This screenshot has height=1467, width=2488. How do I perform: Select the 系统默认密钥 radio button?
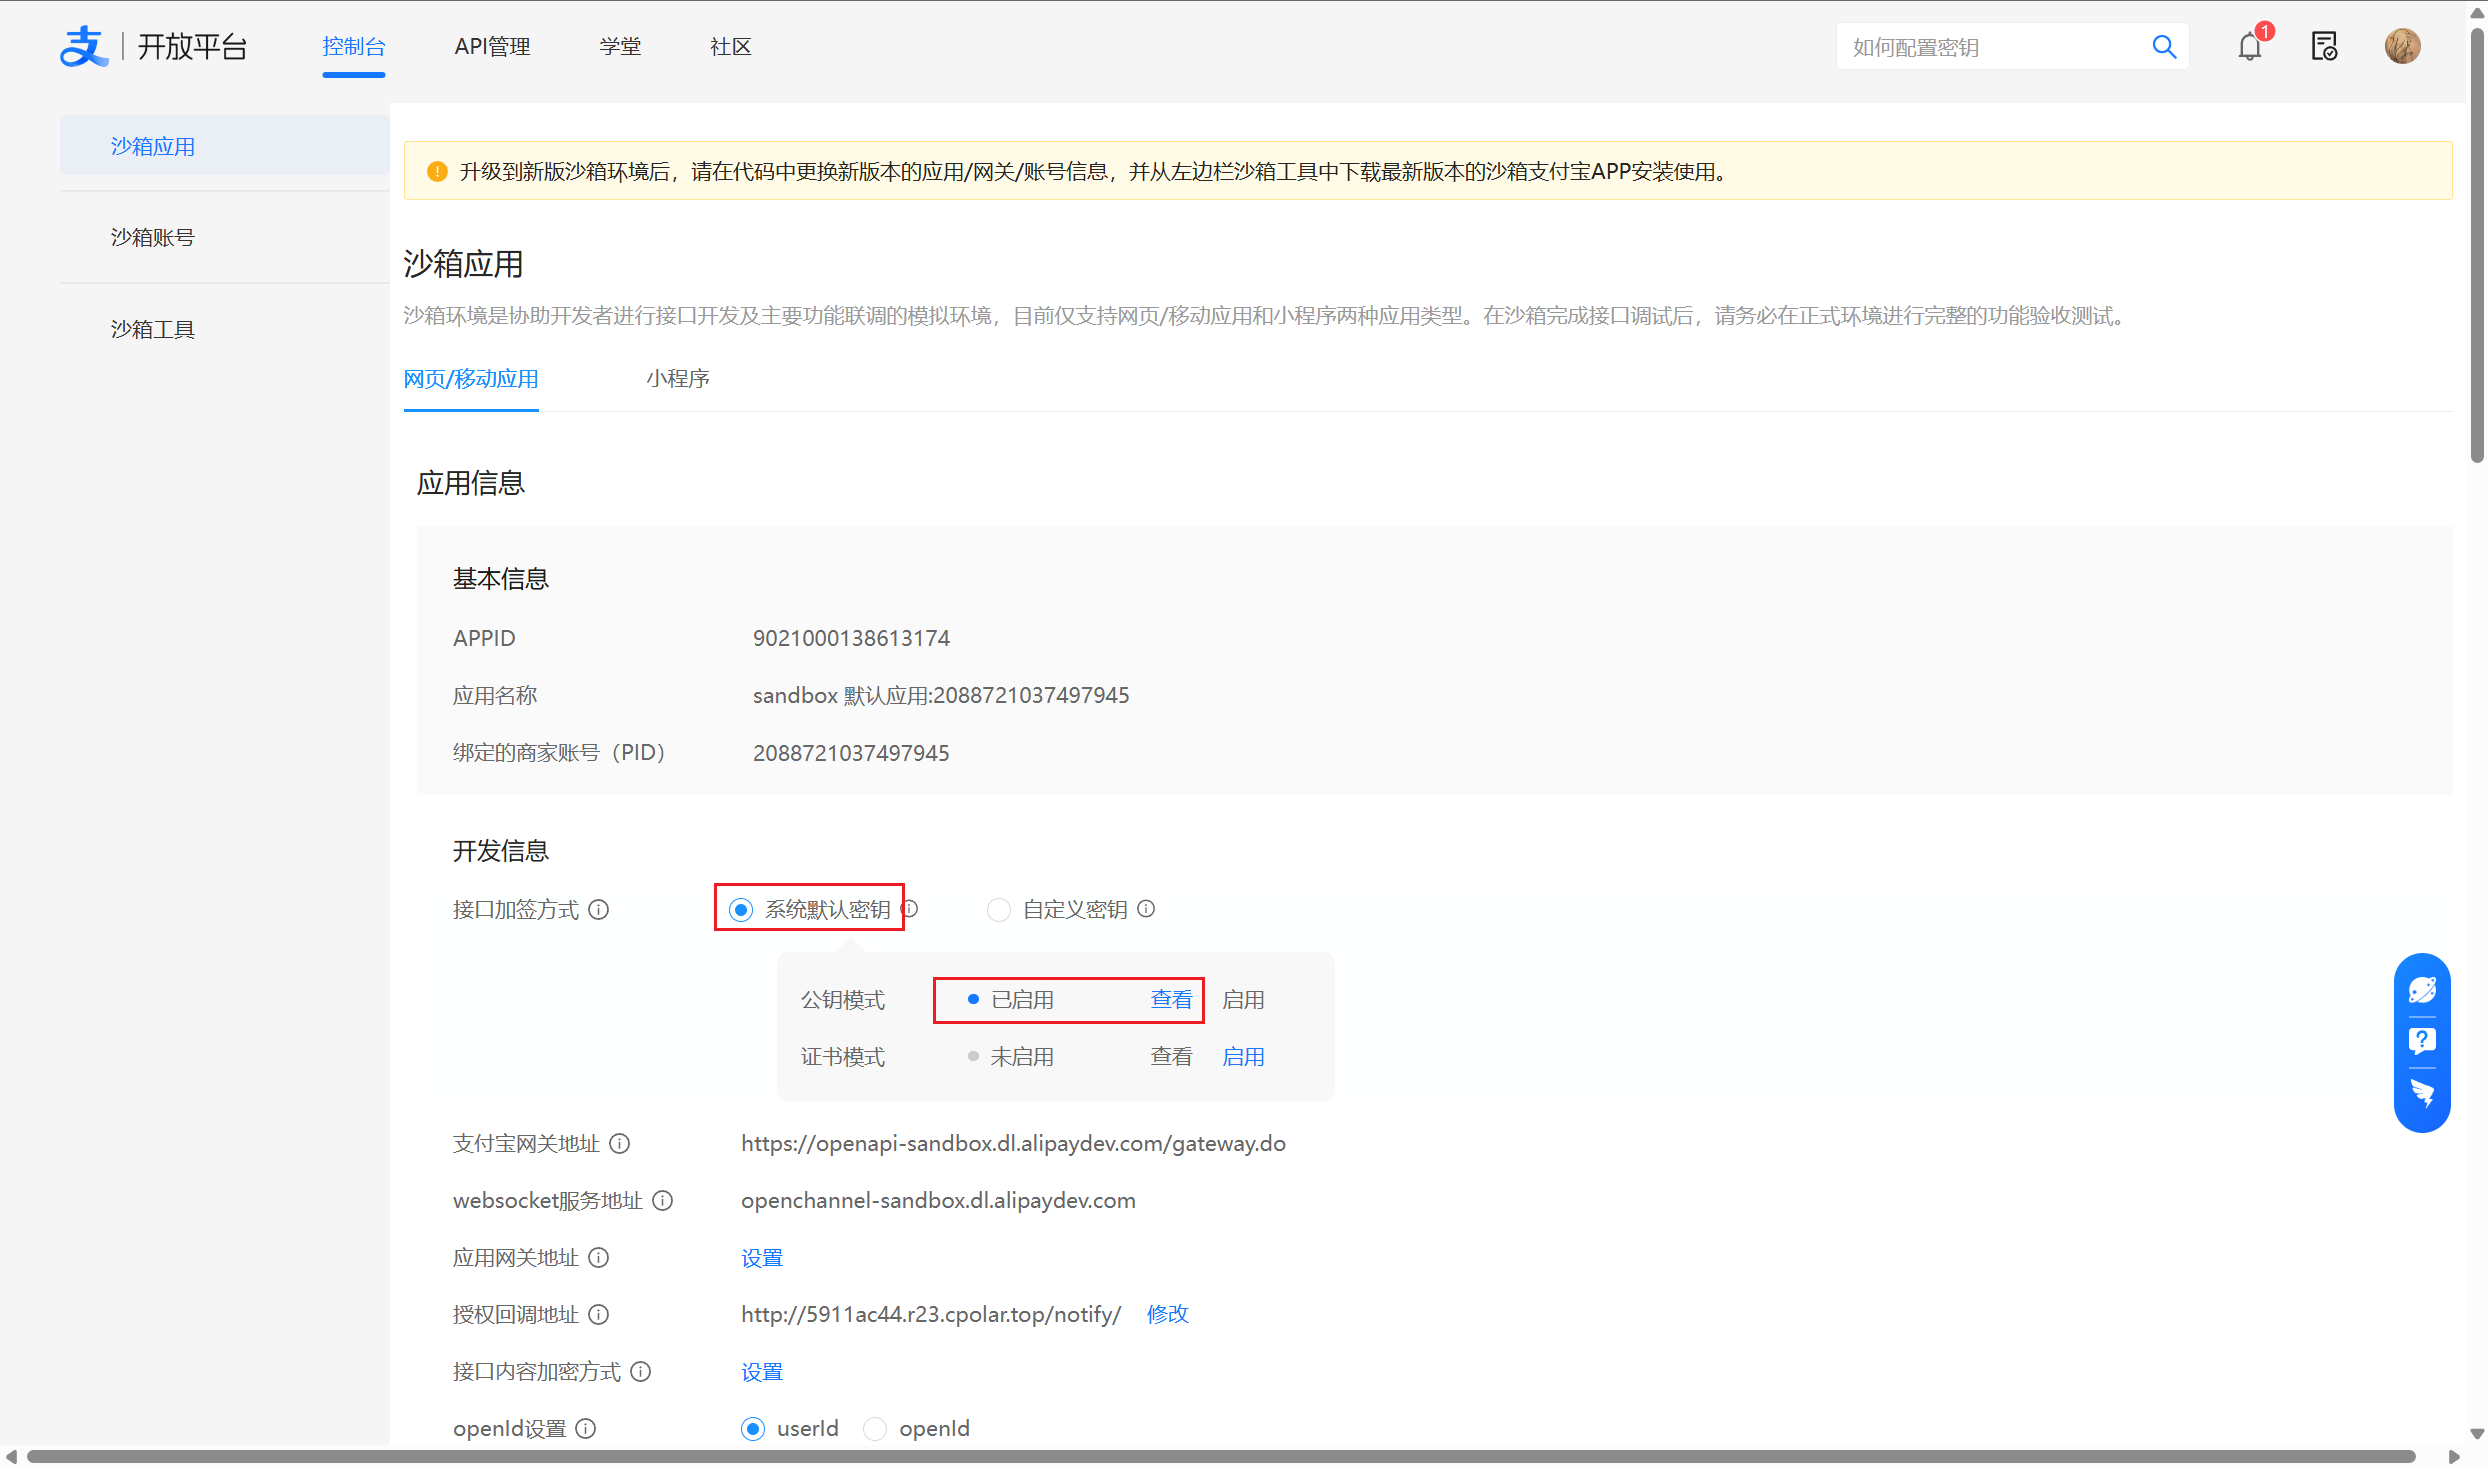point(741,910)
